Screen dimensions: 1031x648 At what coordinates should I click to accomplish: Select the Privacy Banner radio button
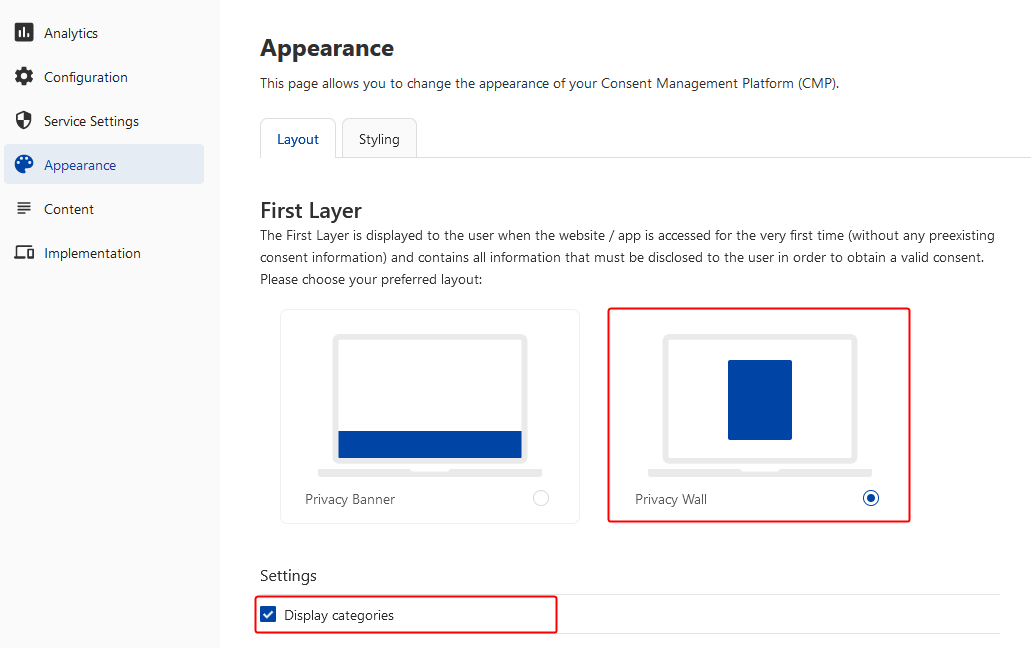click(x=541, y=498)
